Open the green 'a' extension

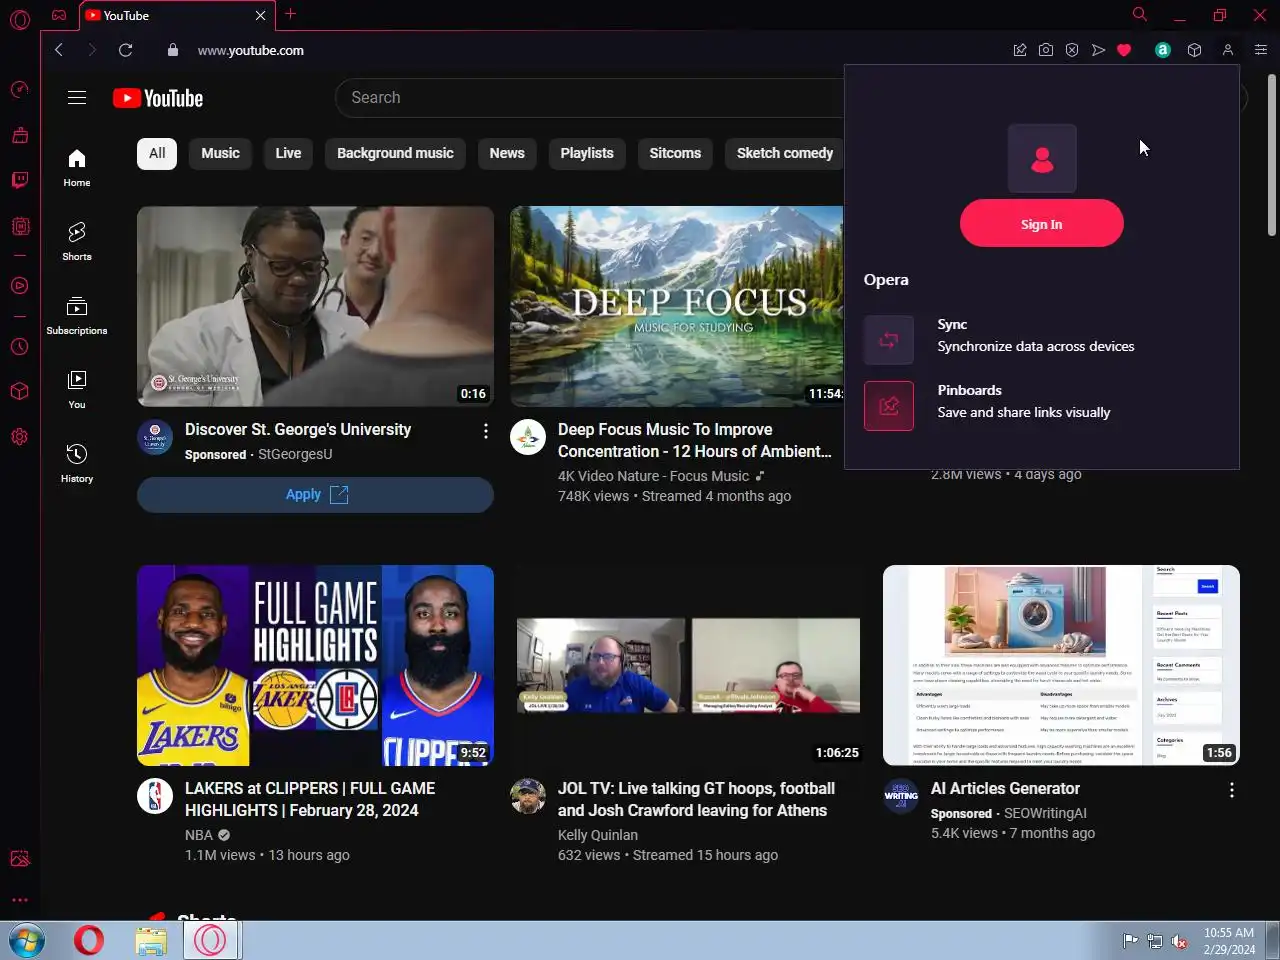click(1163, 50)
